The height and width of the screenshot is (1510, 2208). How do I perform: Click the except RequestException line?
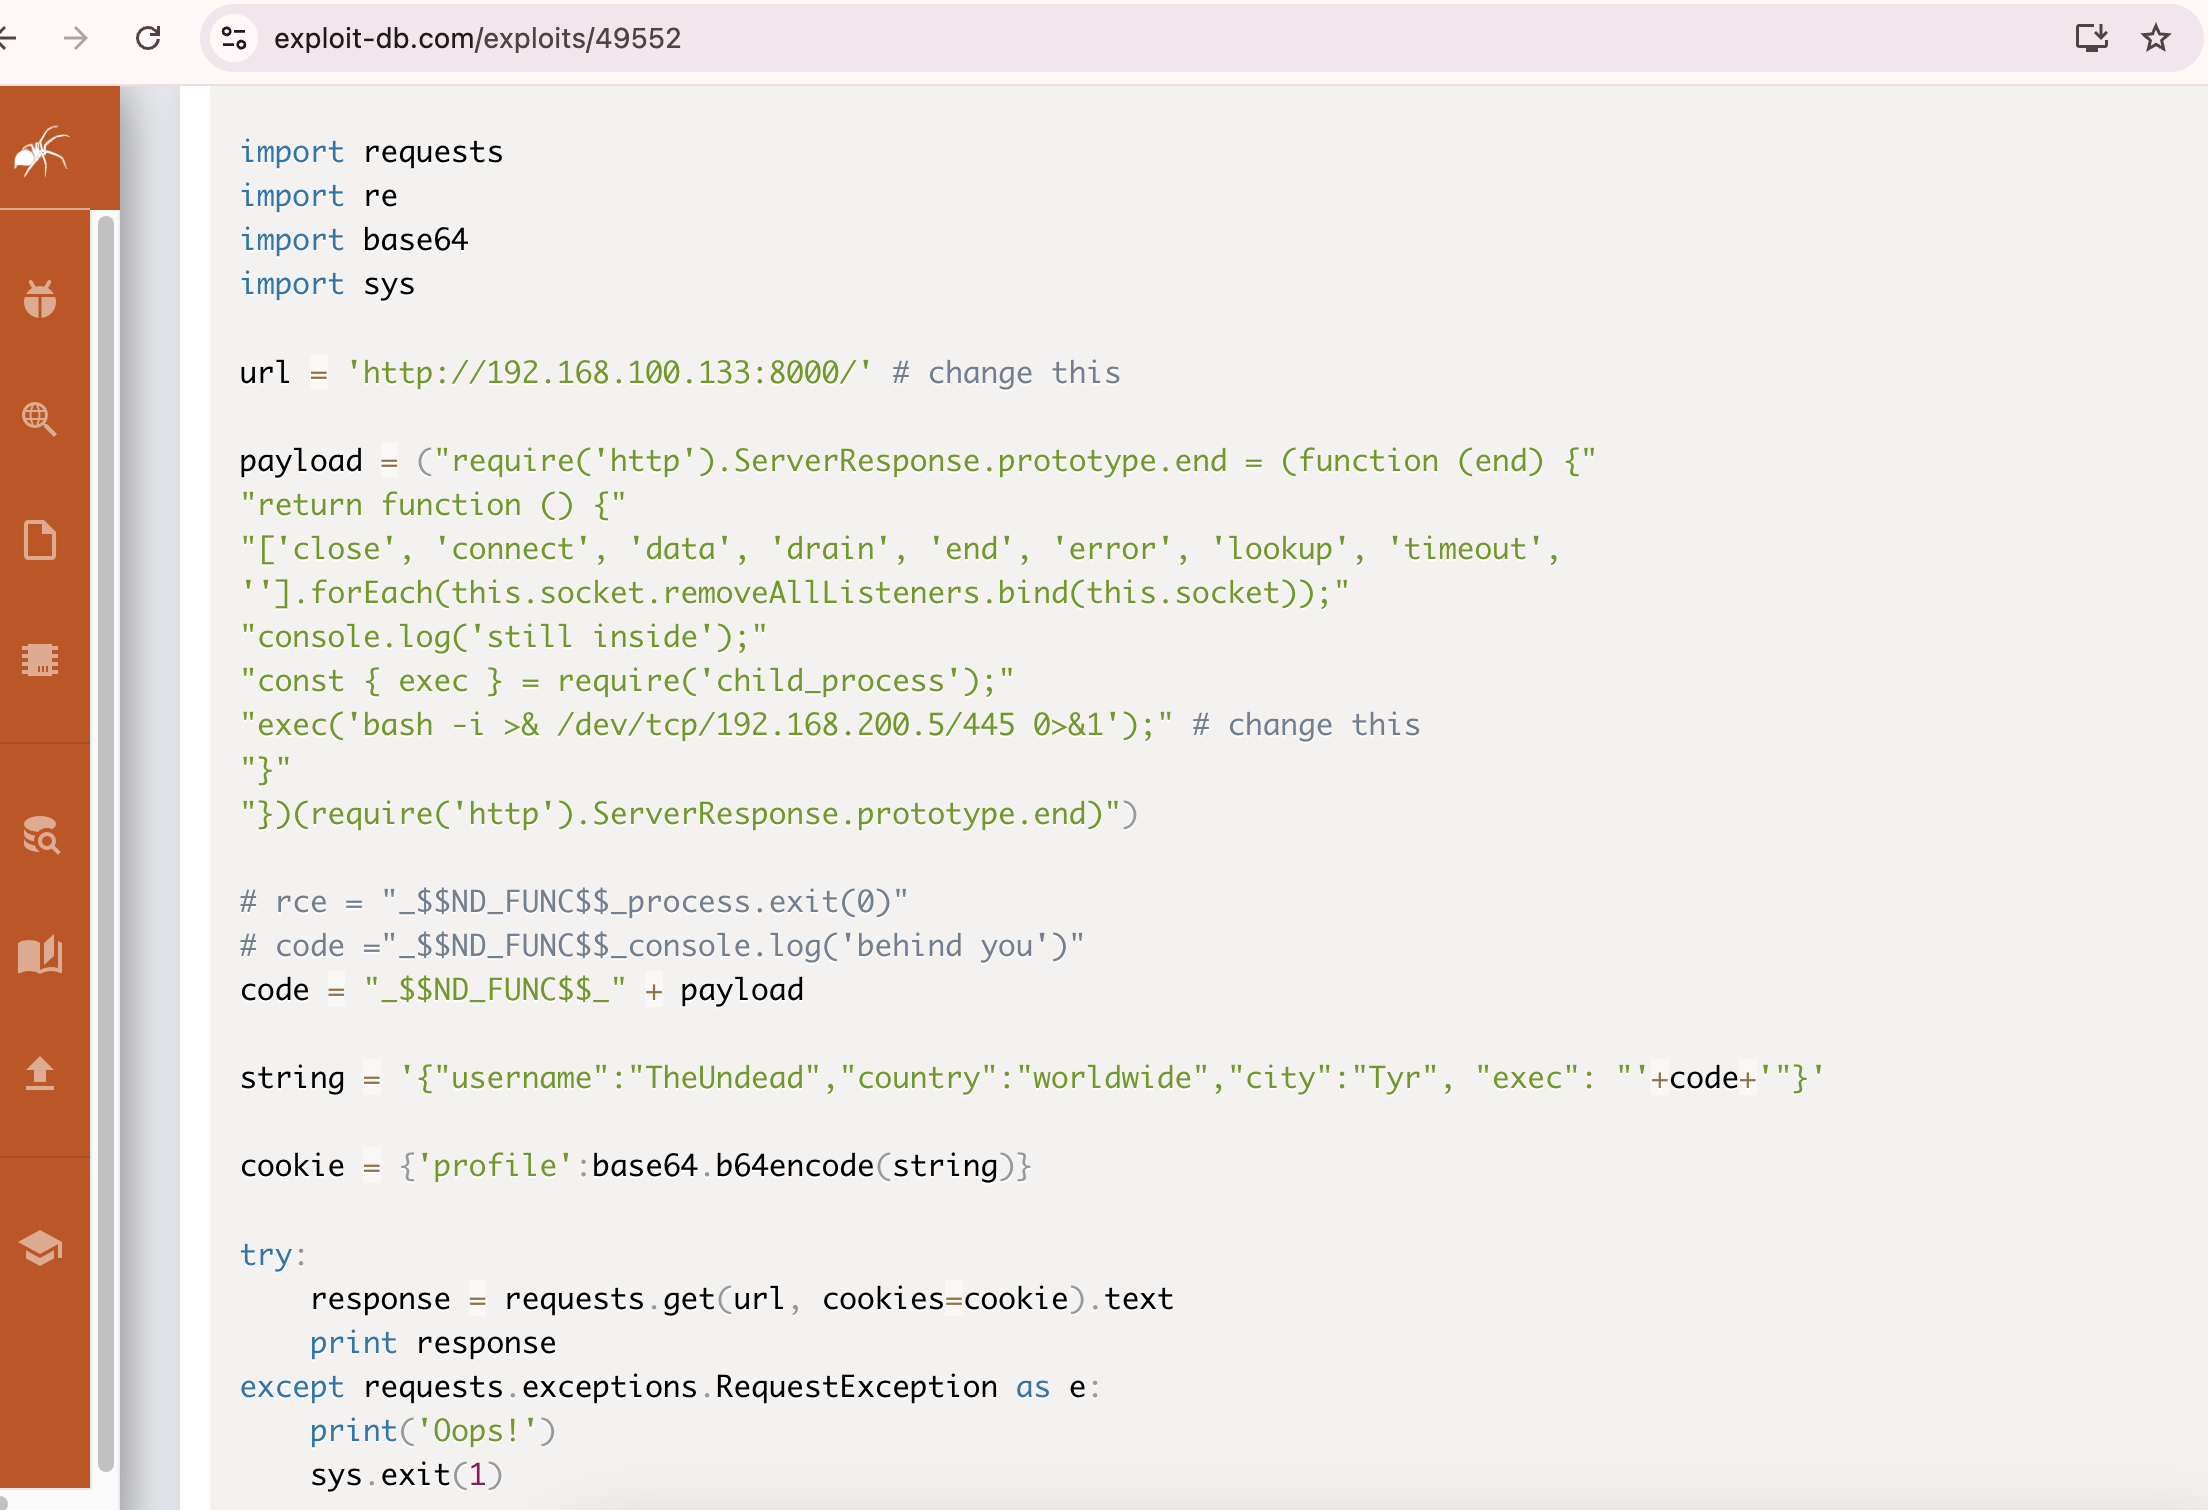tap(670, 1387)
